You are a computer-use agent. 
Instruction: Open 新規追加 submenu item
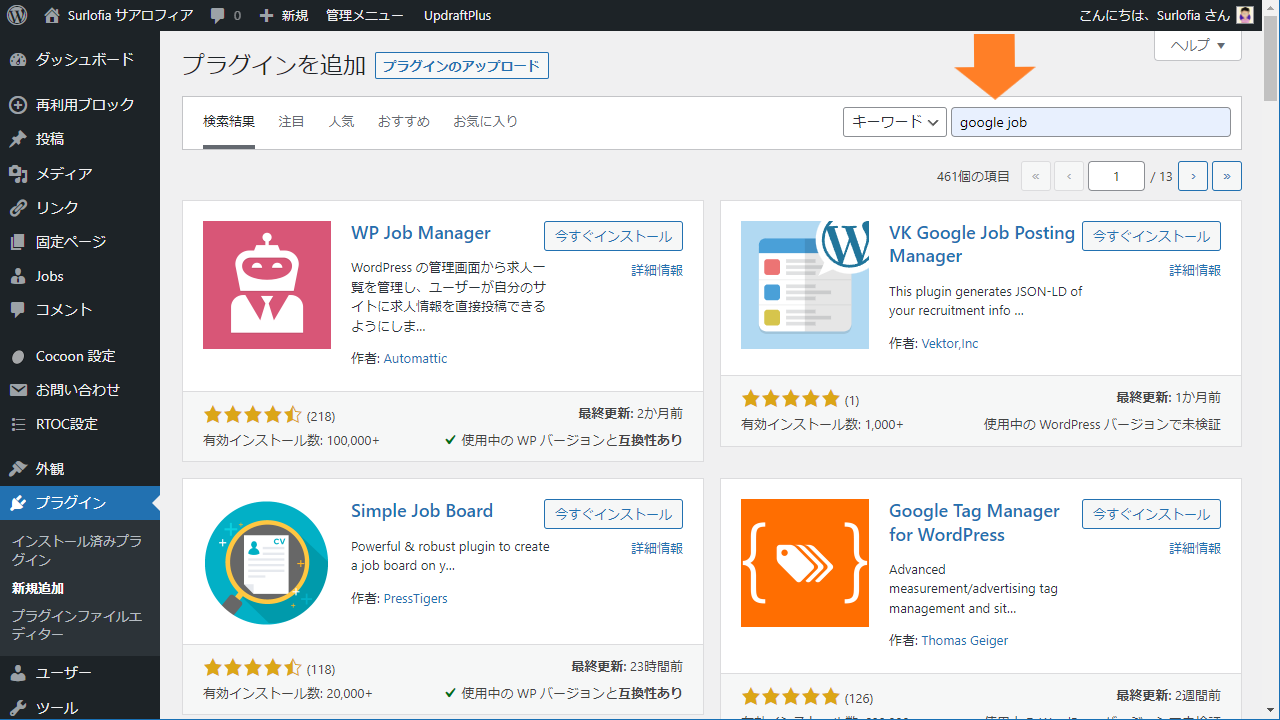38,588
